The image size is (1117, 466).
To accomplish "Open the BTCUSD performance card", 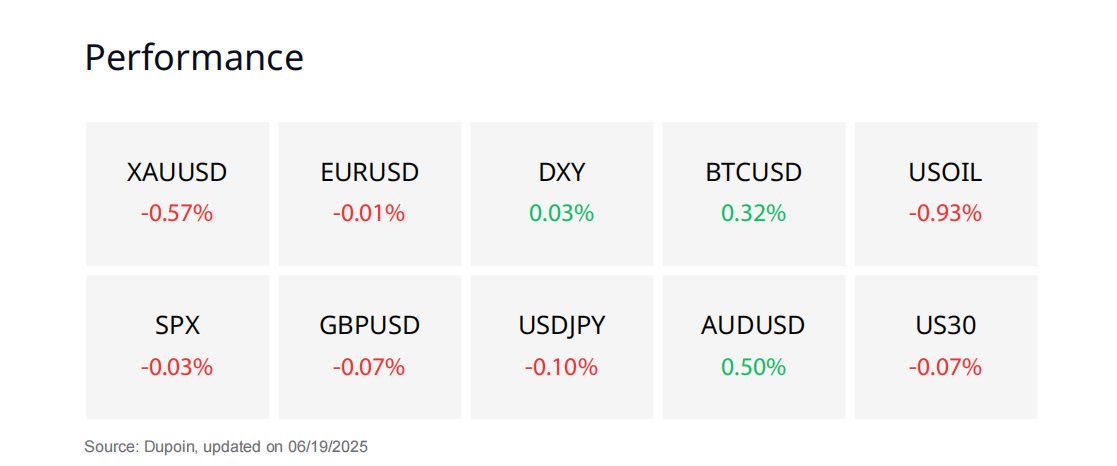I will 754,194.
